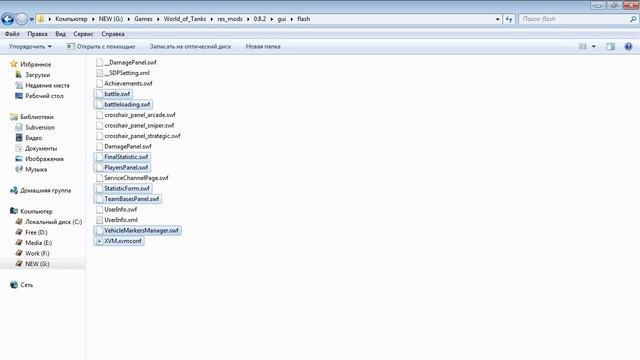This screenshot has height=360, width=640.
Task: Select Избранное in navigation pane
Action: [x=31, y=64]
